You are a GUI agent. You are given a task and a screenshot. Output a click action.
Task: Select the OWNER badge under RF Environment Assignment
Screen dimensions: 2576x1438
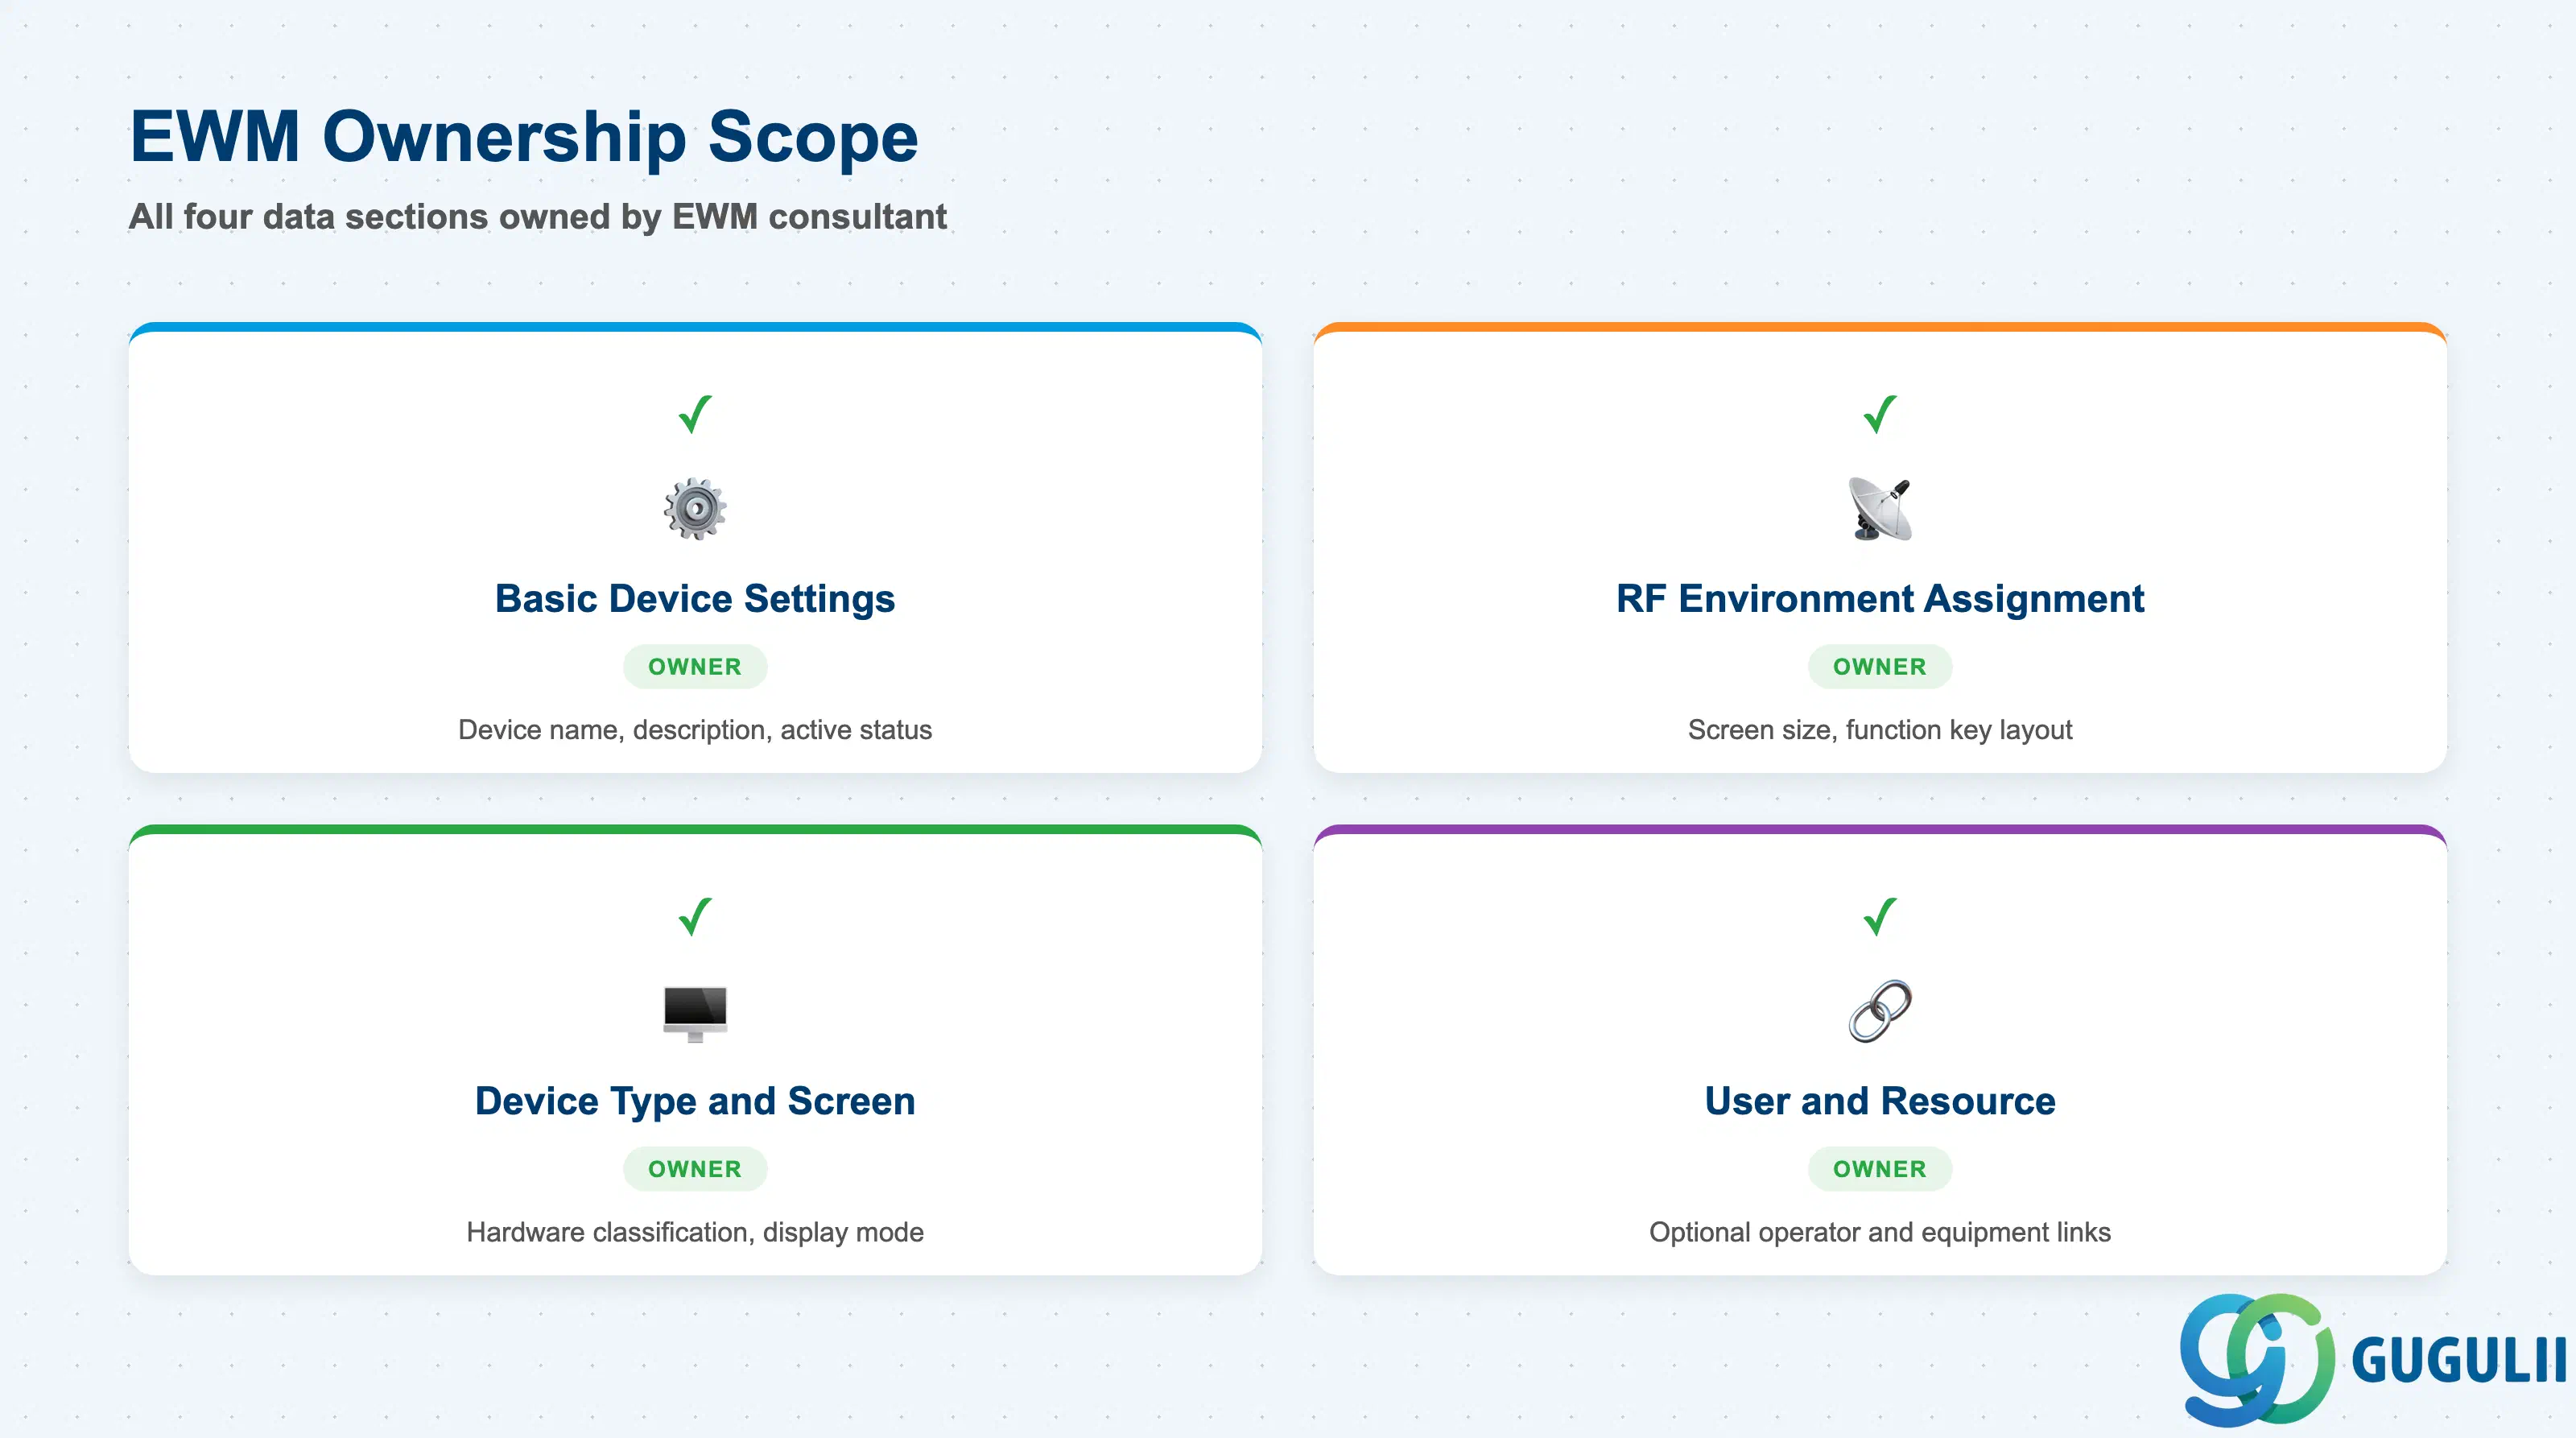(x=1880, y=667)
